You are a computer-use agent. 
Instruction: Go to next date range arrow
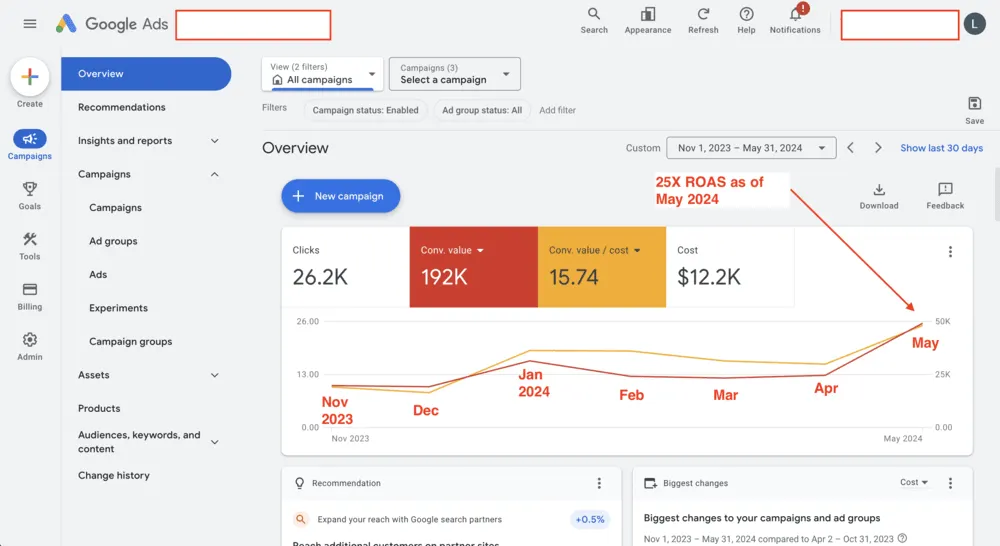click(878, 147)
